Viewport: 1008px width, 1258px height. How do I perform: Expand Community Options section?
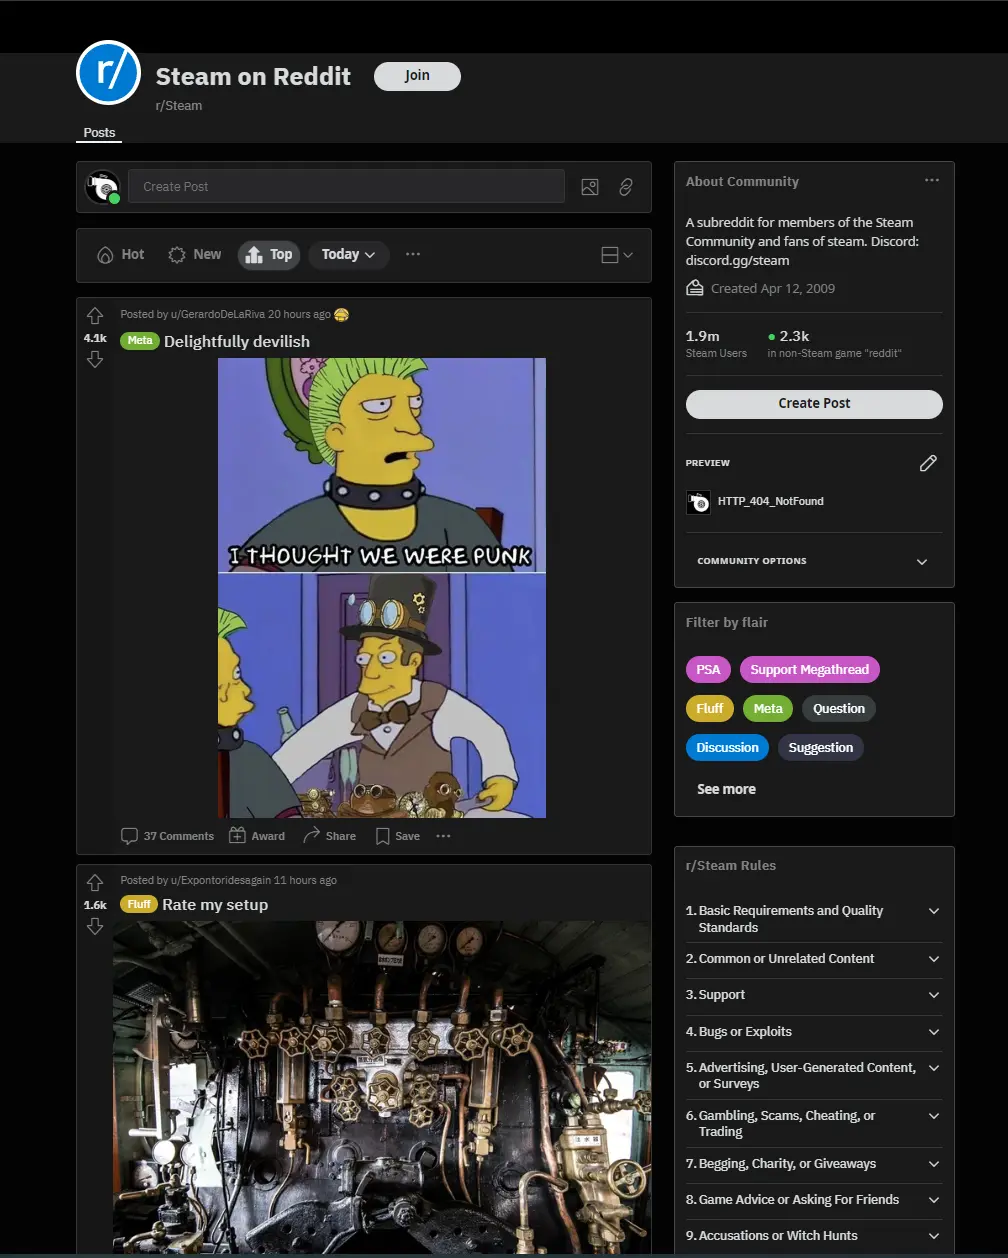921,561
